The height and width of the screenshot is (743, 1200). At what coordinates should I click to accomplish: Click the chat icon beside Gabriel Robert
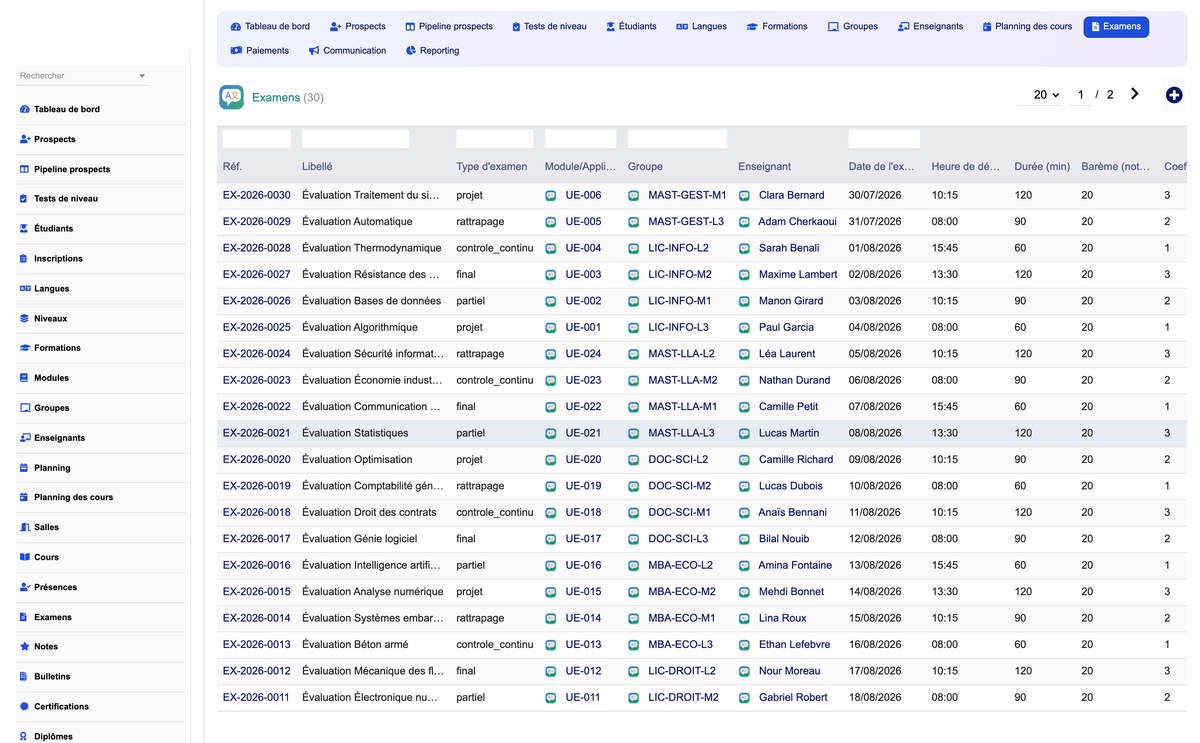click(744, 697)
